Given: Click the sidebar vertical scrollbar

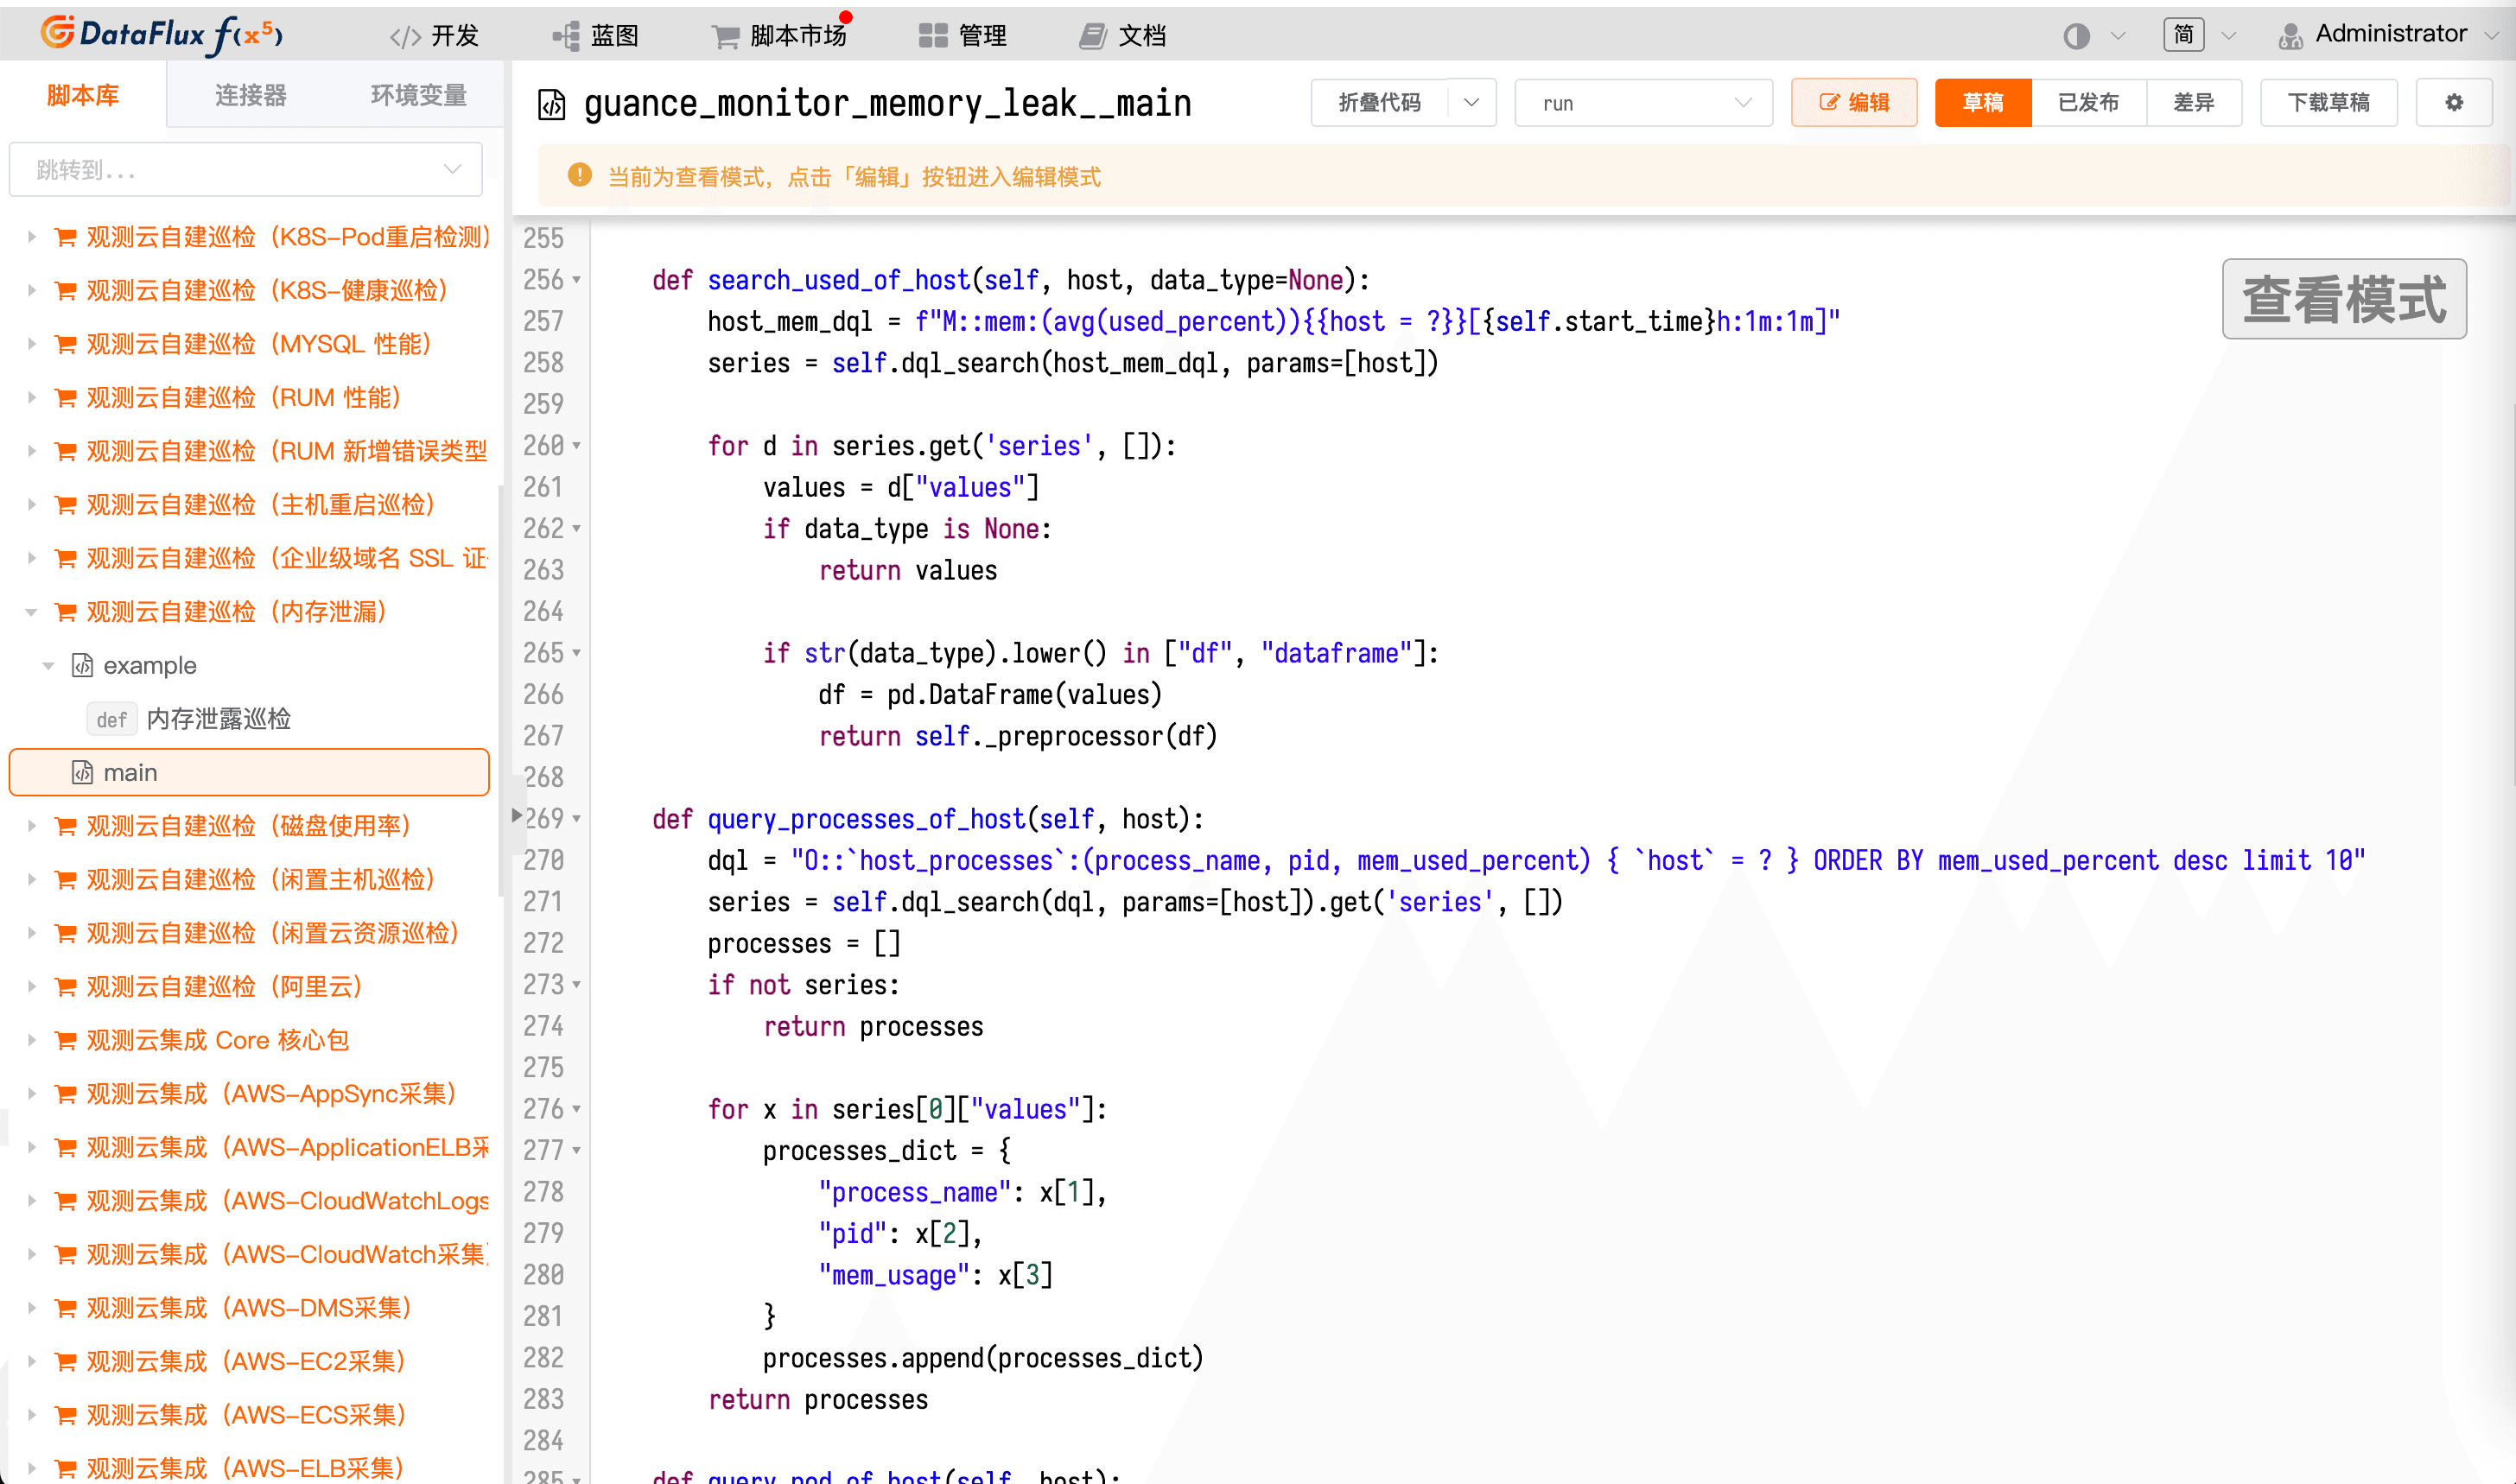Looking at the screenshot, I should coord(501,690).
